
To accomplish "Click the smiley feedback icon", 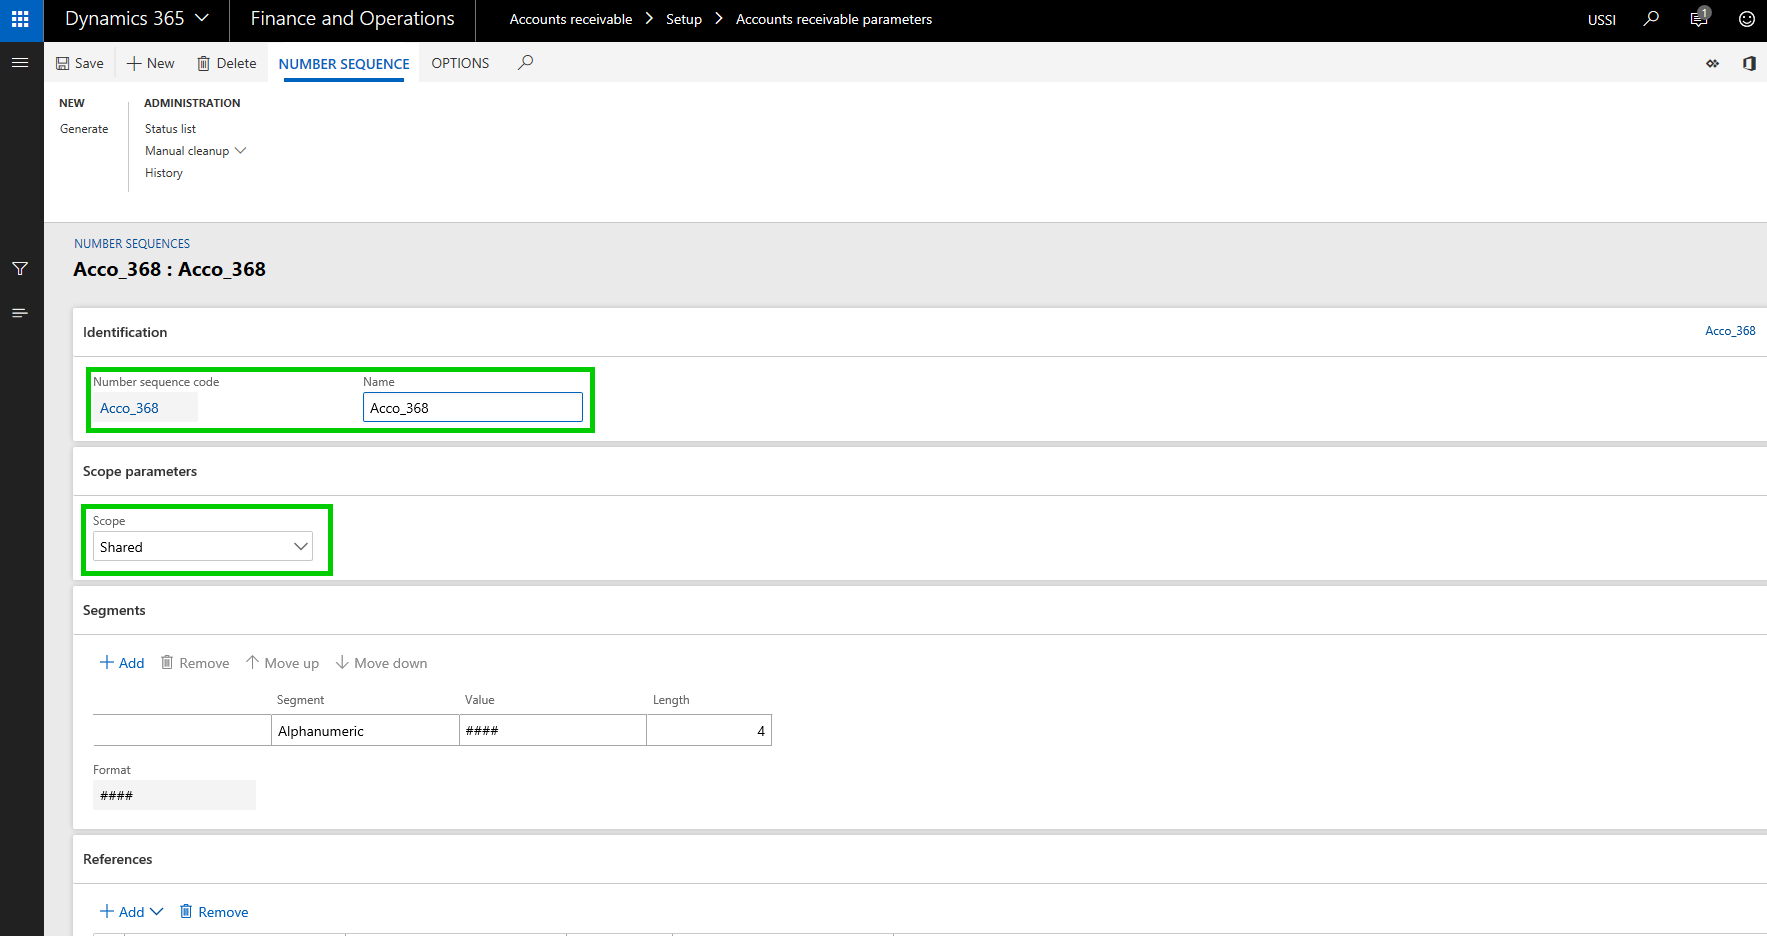I will tap(1746, 19).
